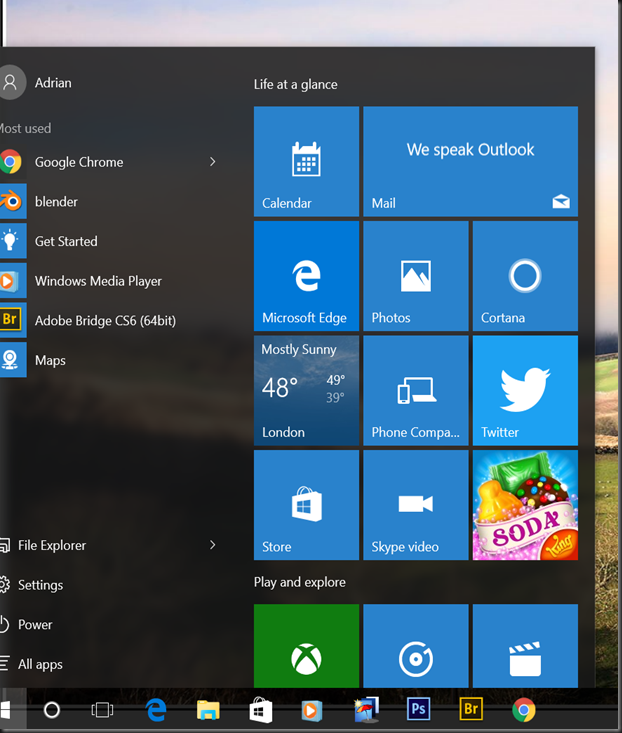This screenshot has width=622, height=733.
Task: Open the Skype video tile
Action: (415, 505)
